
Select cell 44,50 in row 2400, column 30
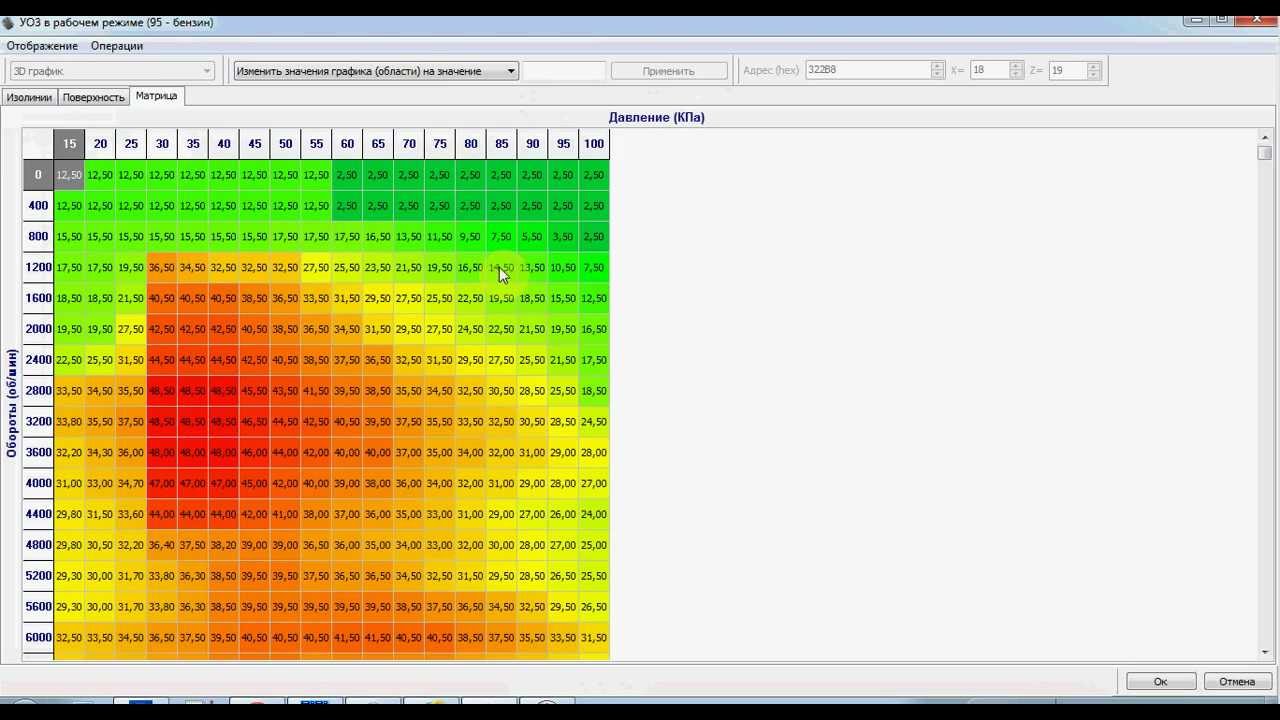click(x=162, y=360)
